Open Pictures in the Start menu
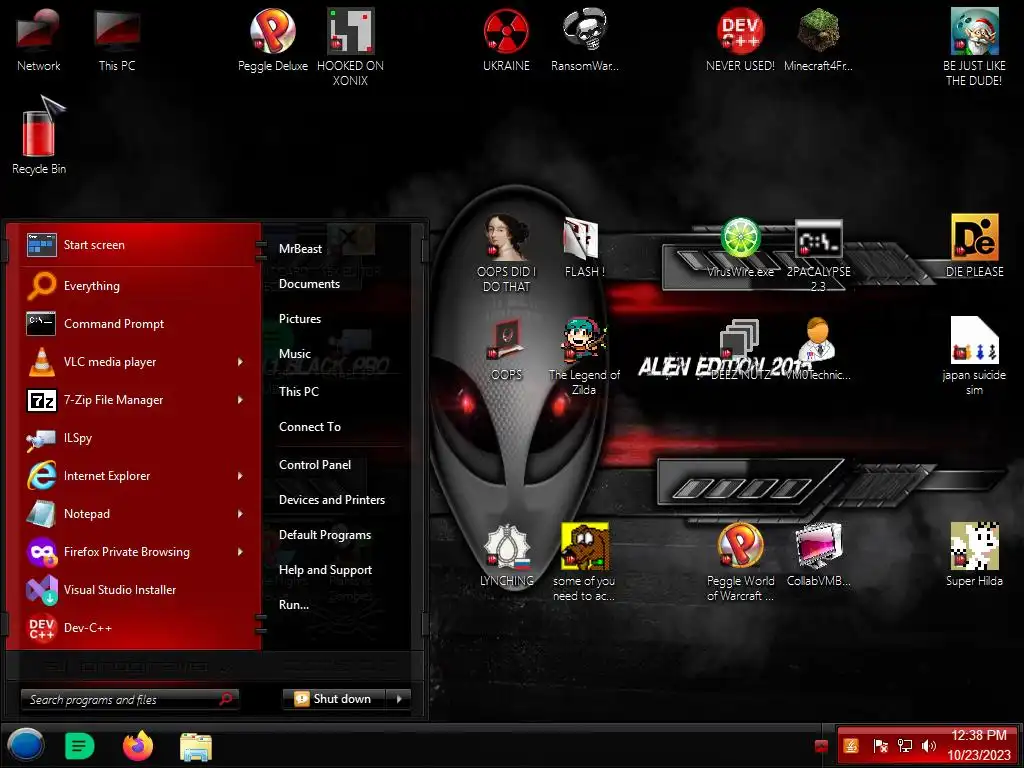1024x768 pixels. click(x=300, y=319)
